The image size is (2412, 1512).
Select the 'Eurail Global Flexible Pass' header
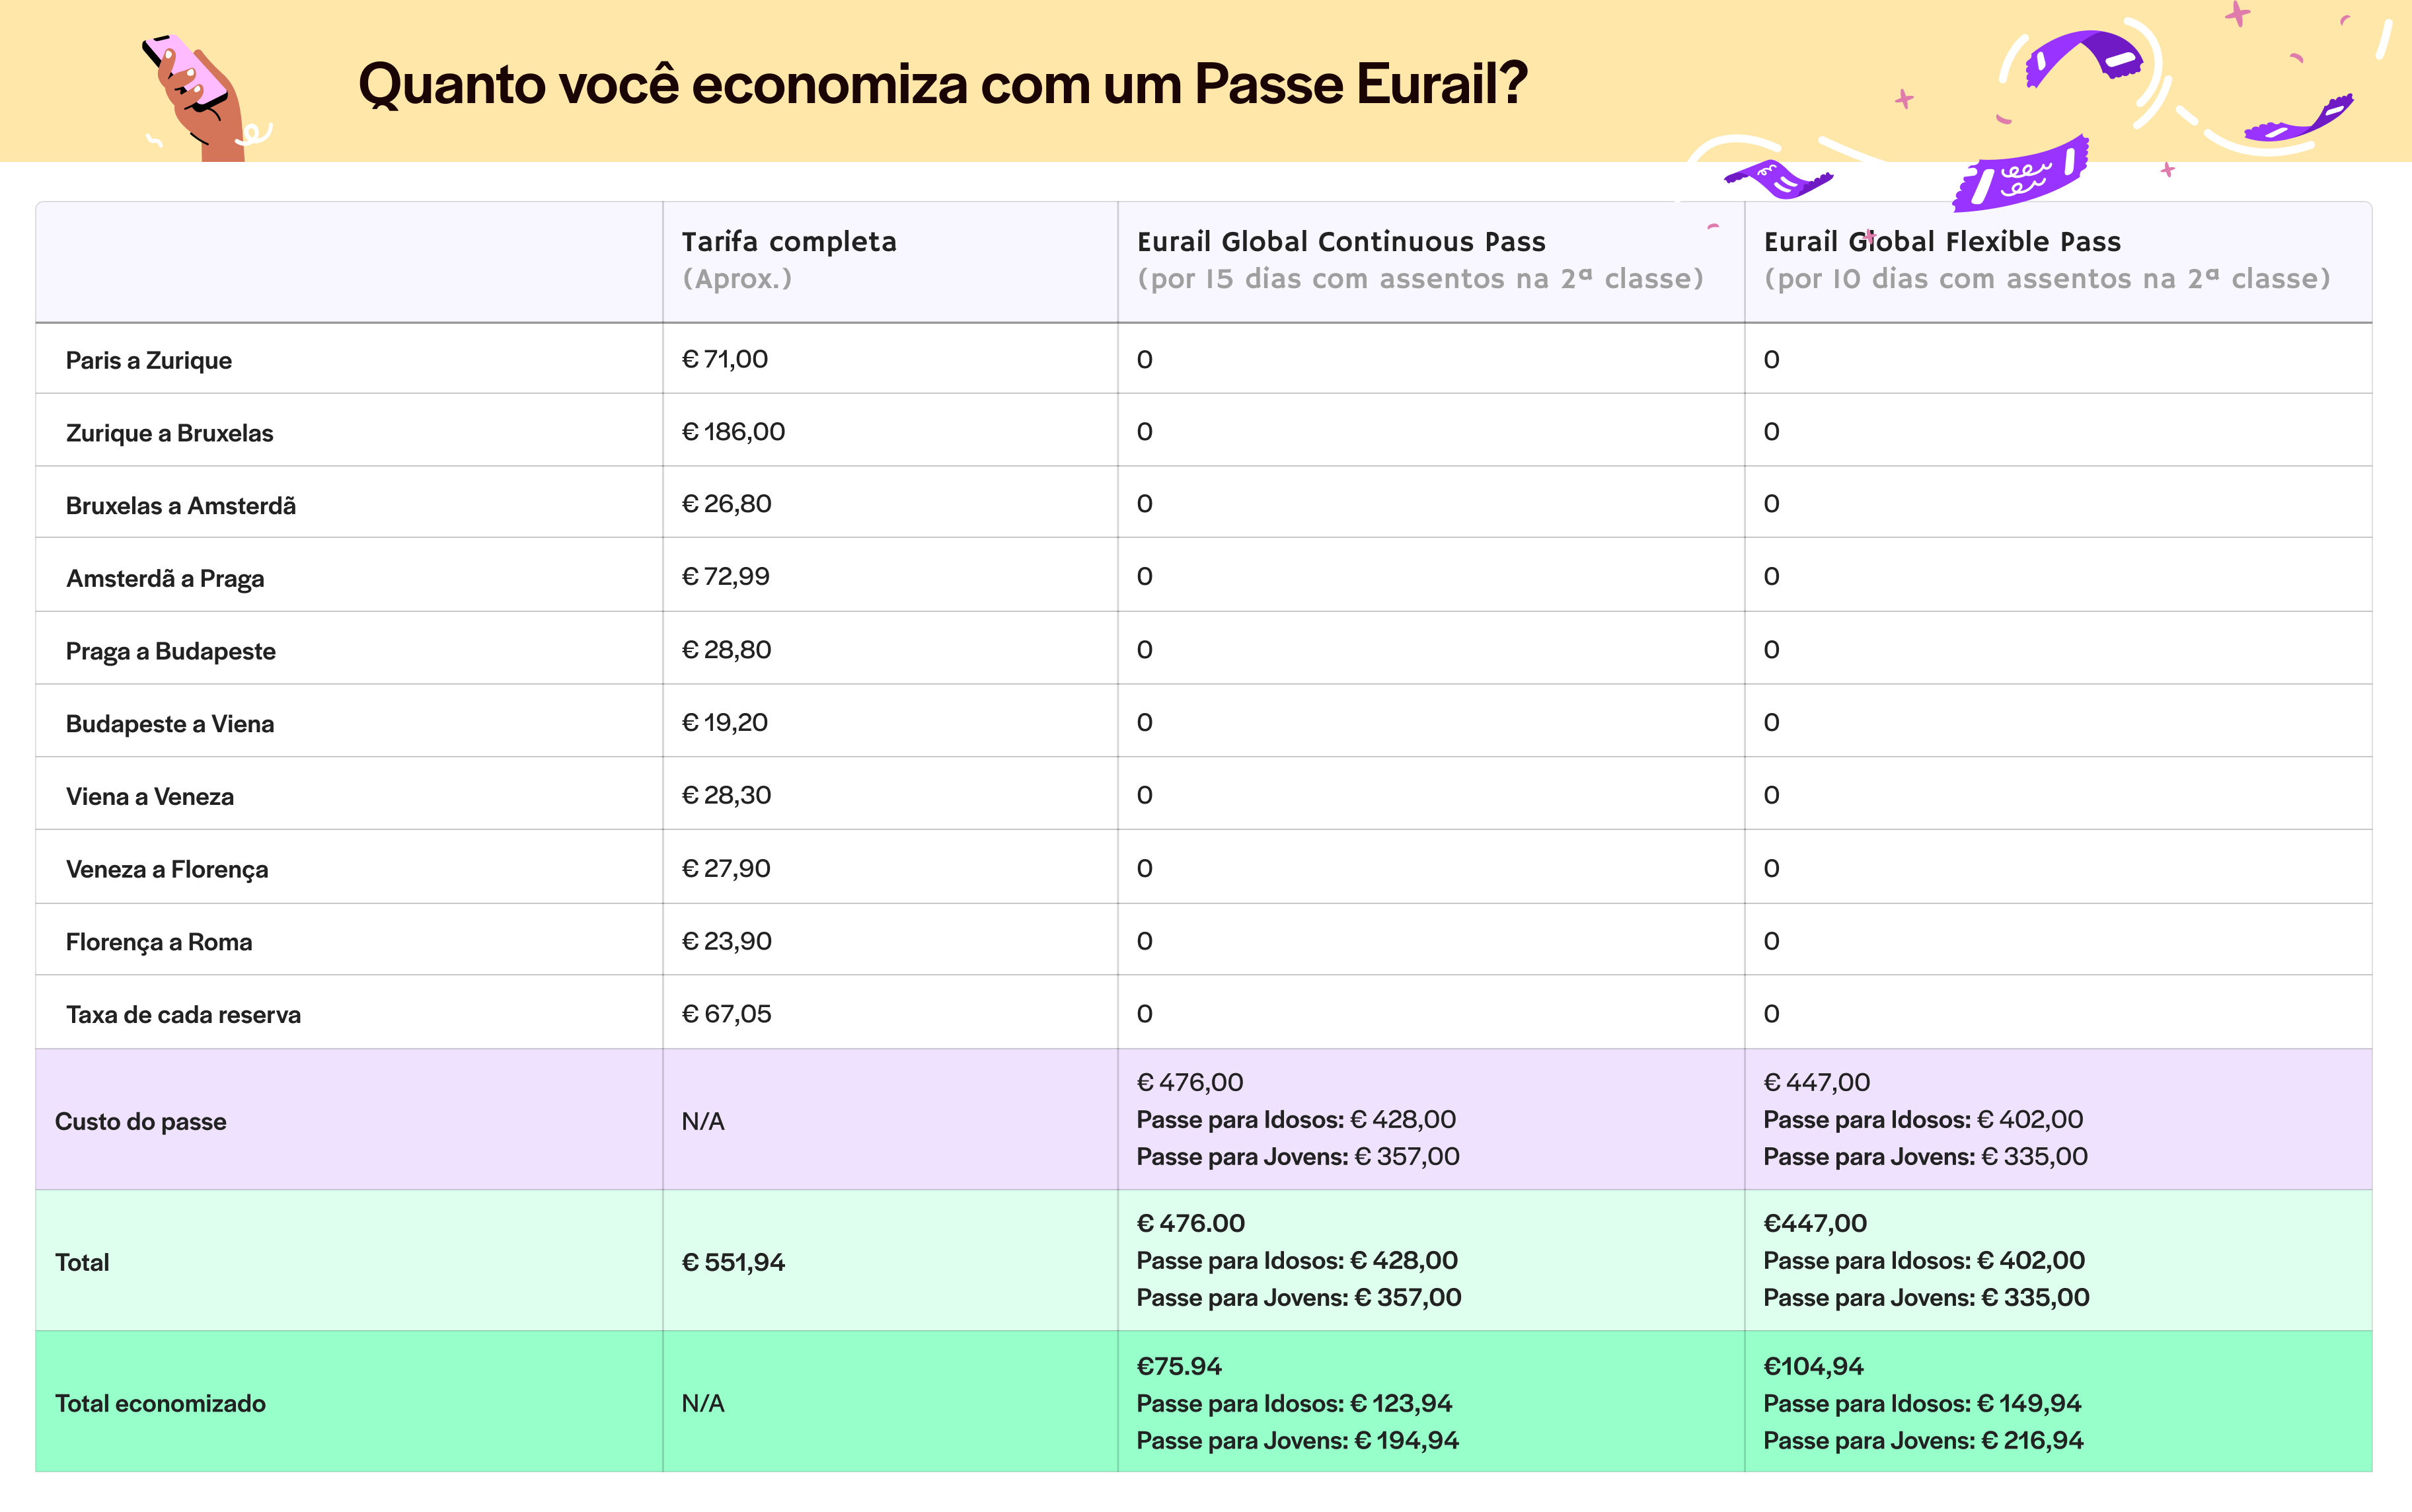[x=1942, y=242]
